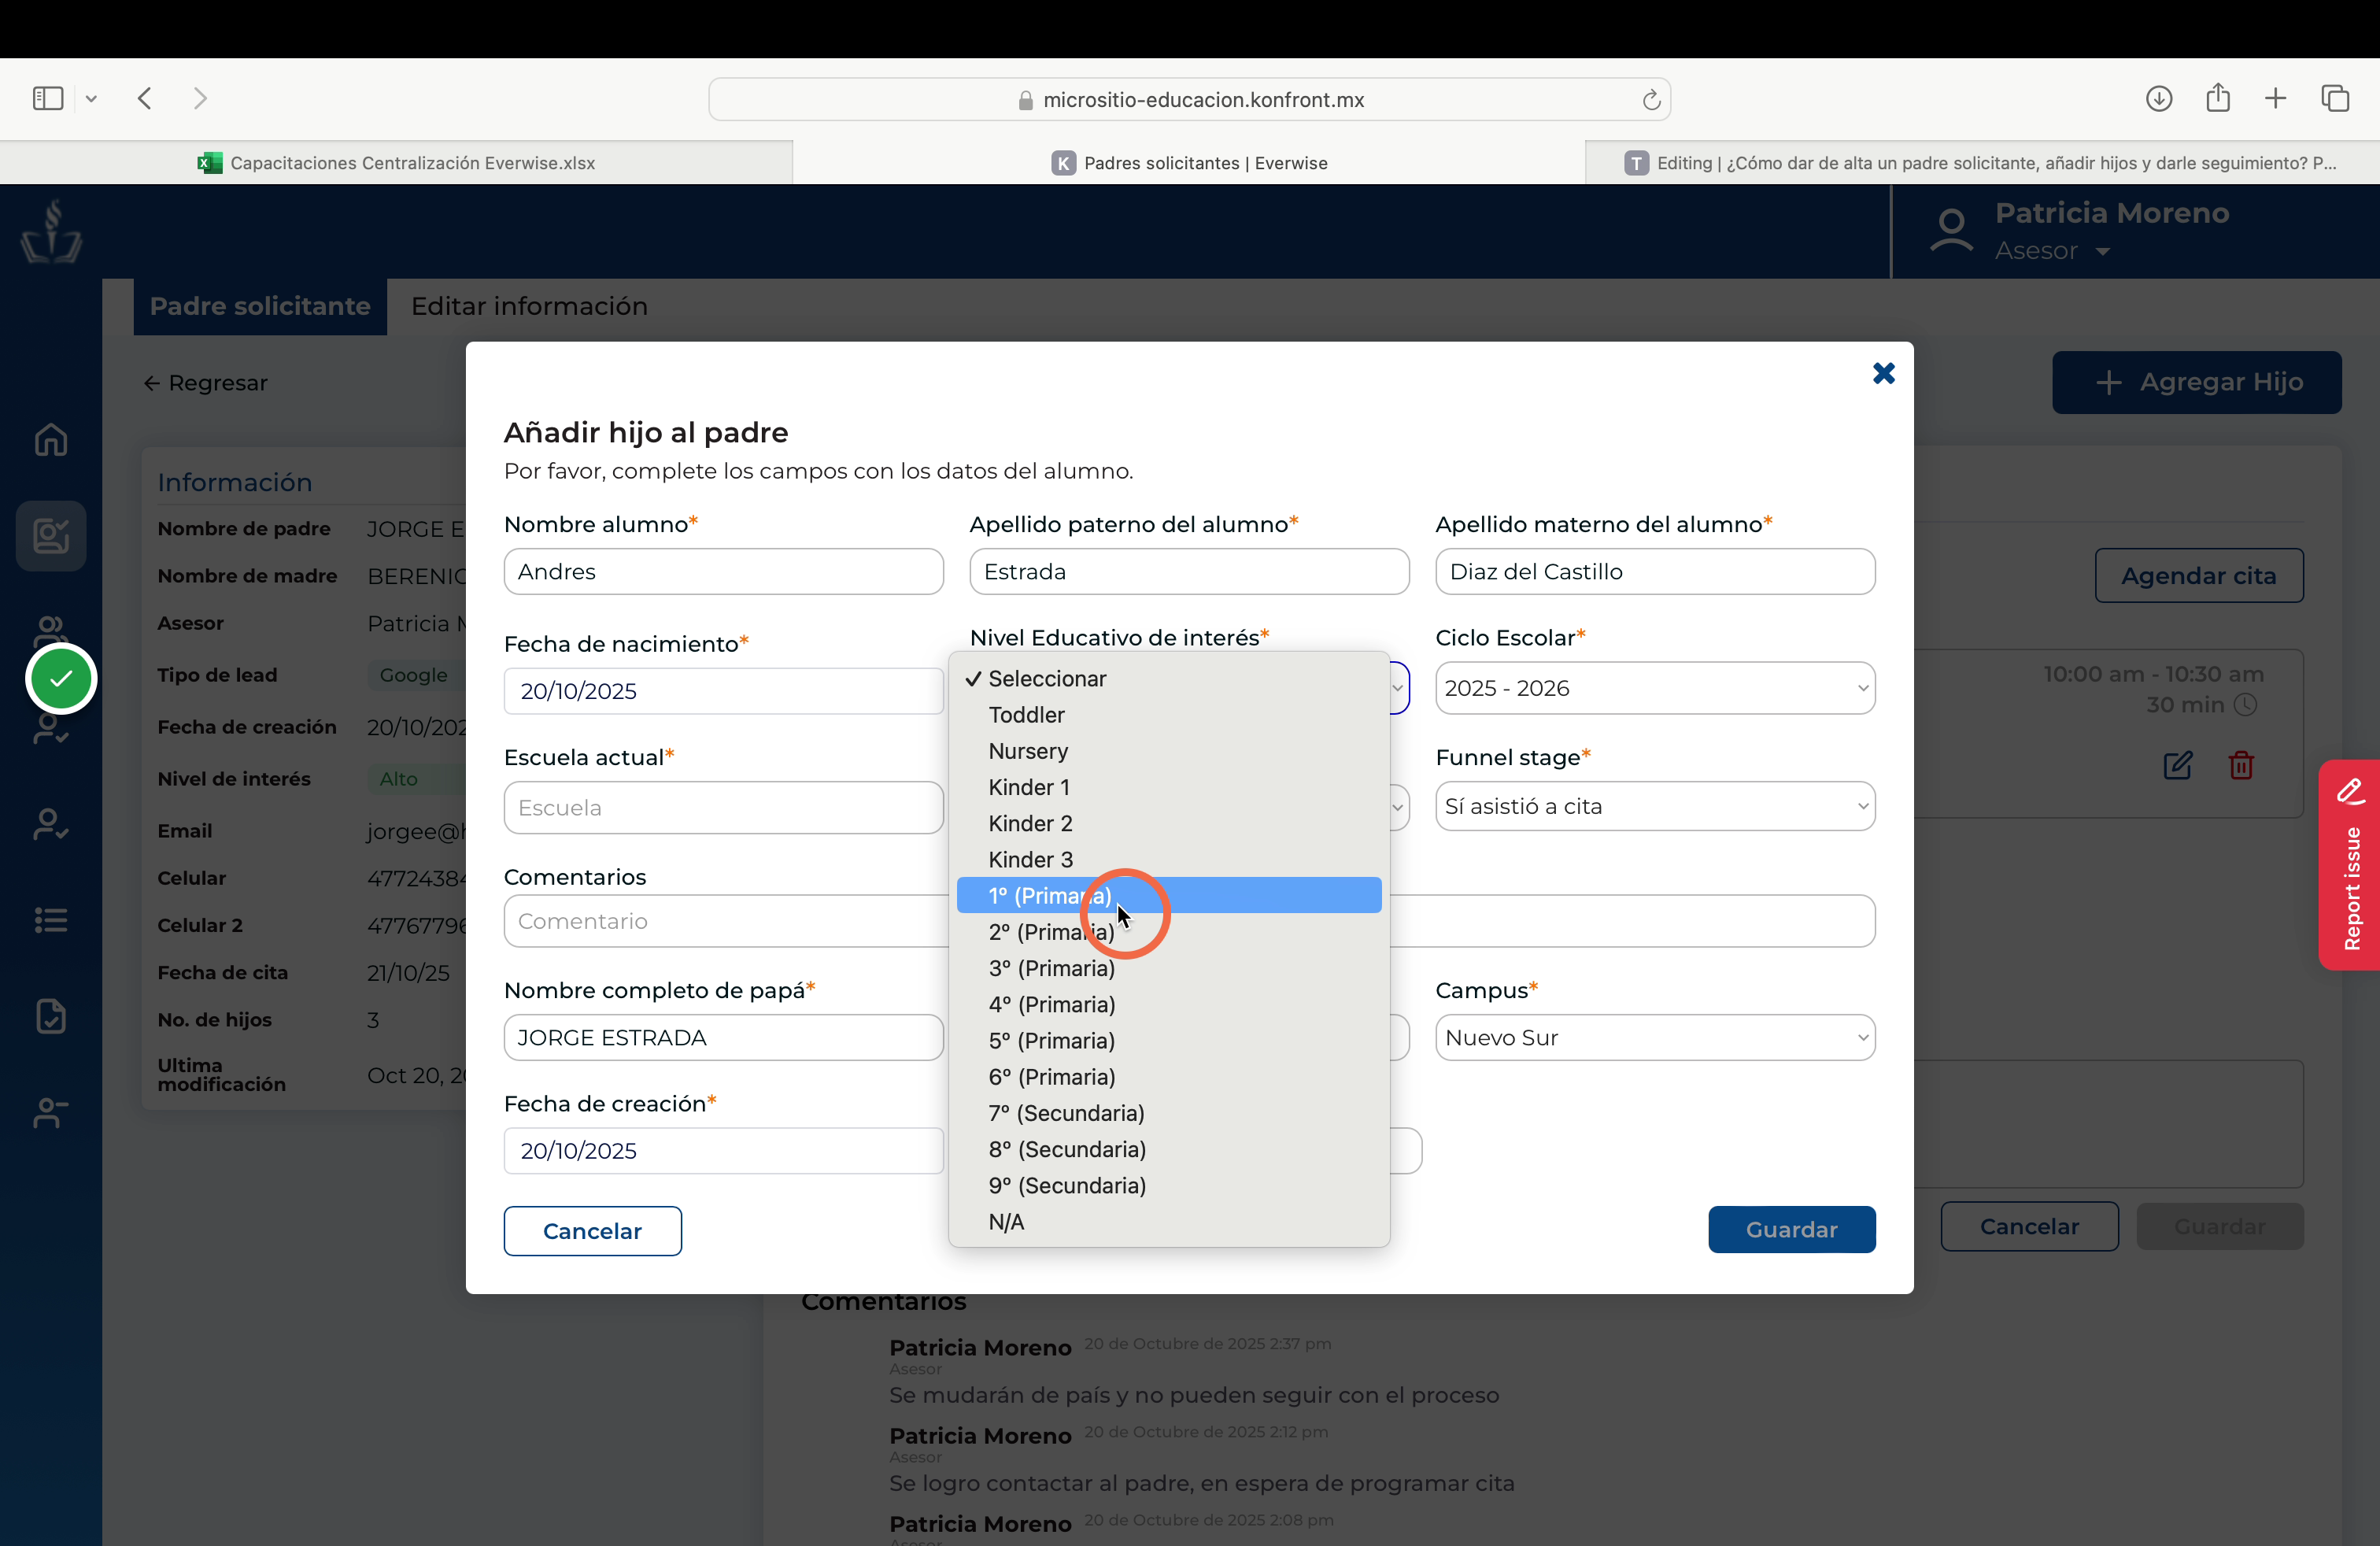
Task: Open the sidebar toggle dropdown chevron
Action: click(91, 99)
